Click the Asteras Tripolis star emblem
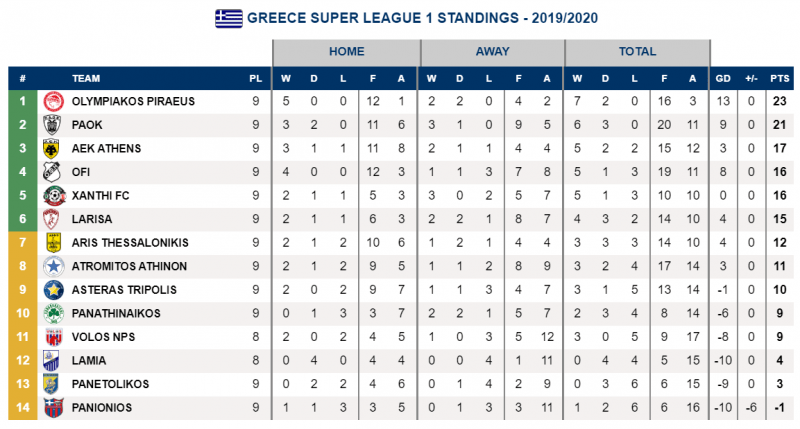Image resolution: width=800 pixels, height=429 pixels. click(x=53, y=290)
